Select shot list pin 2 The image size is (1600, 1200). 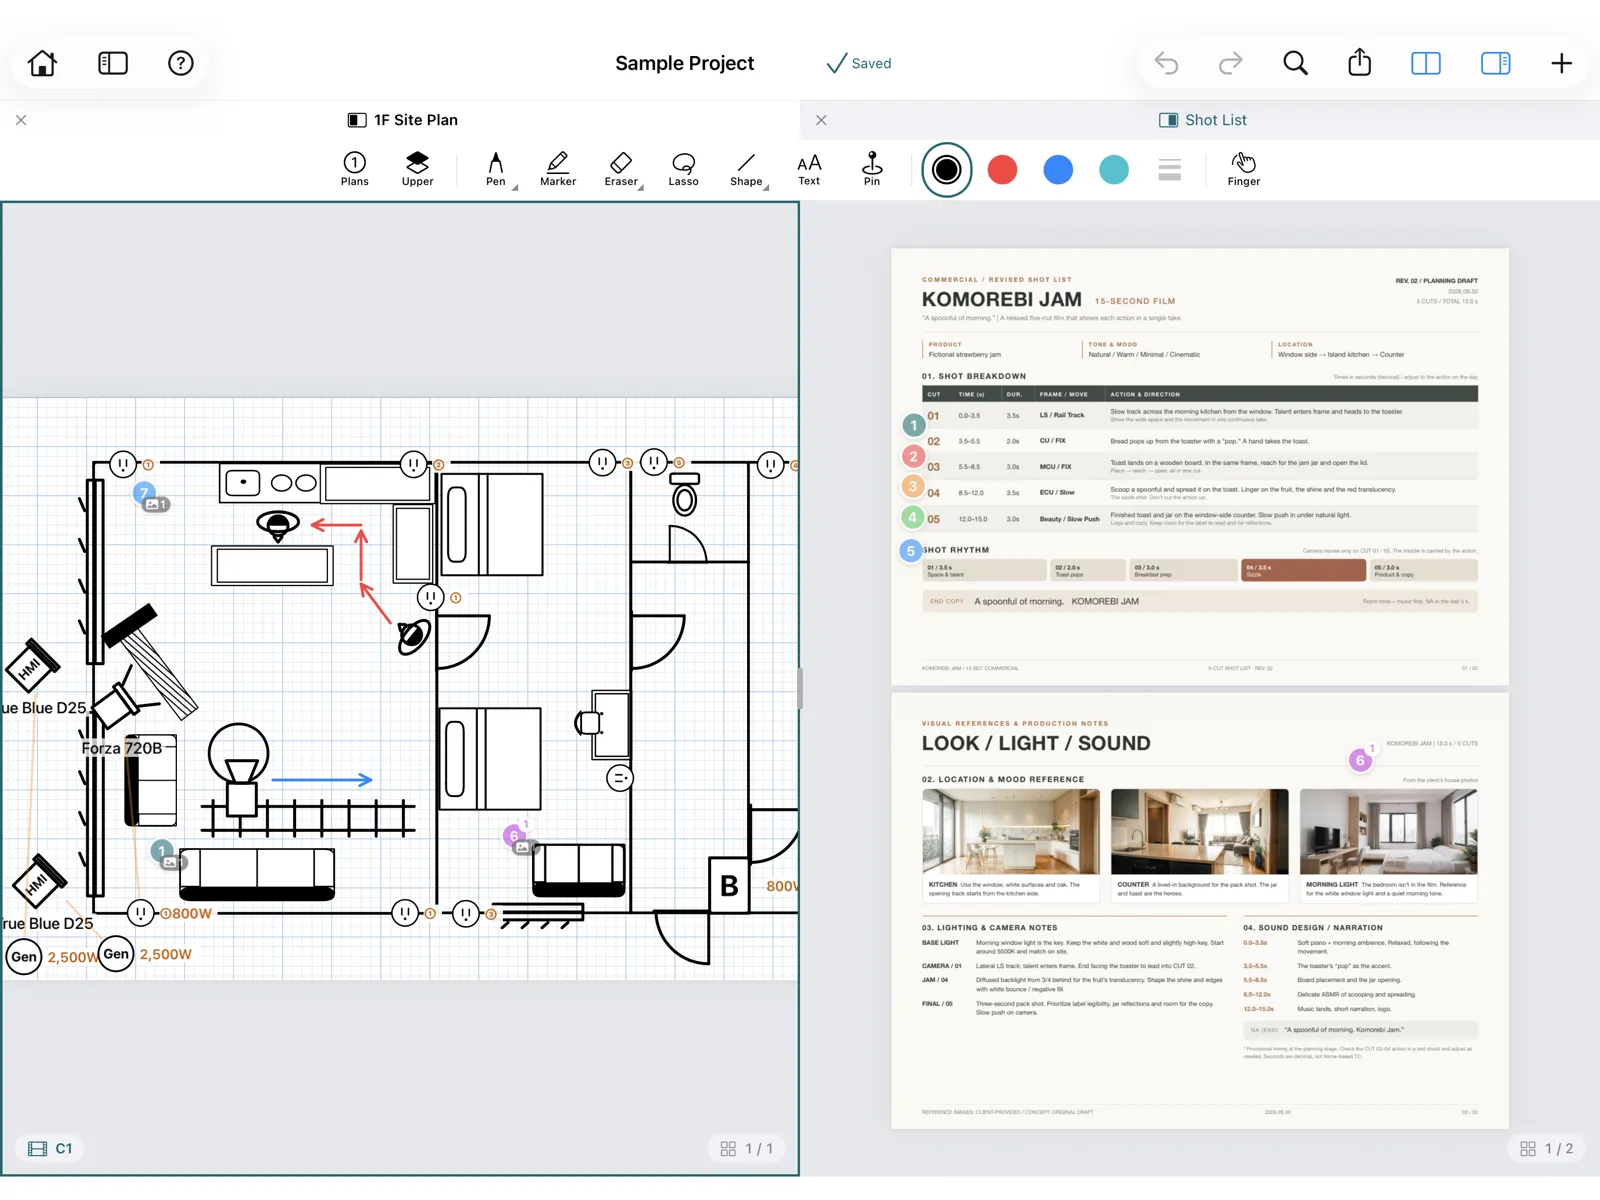coord(912,457)
